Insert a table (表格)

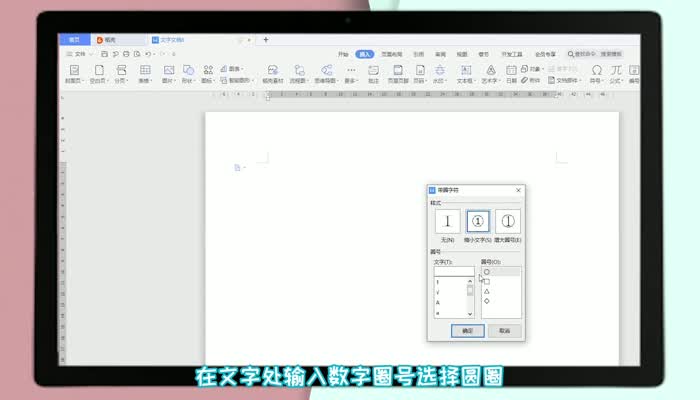tap(145, 74)
